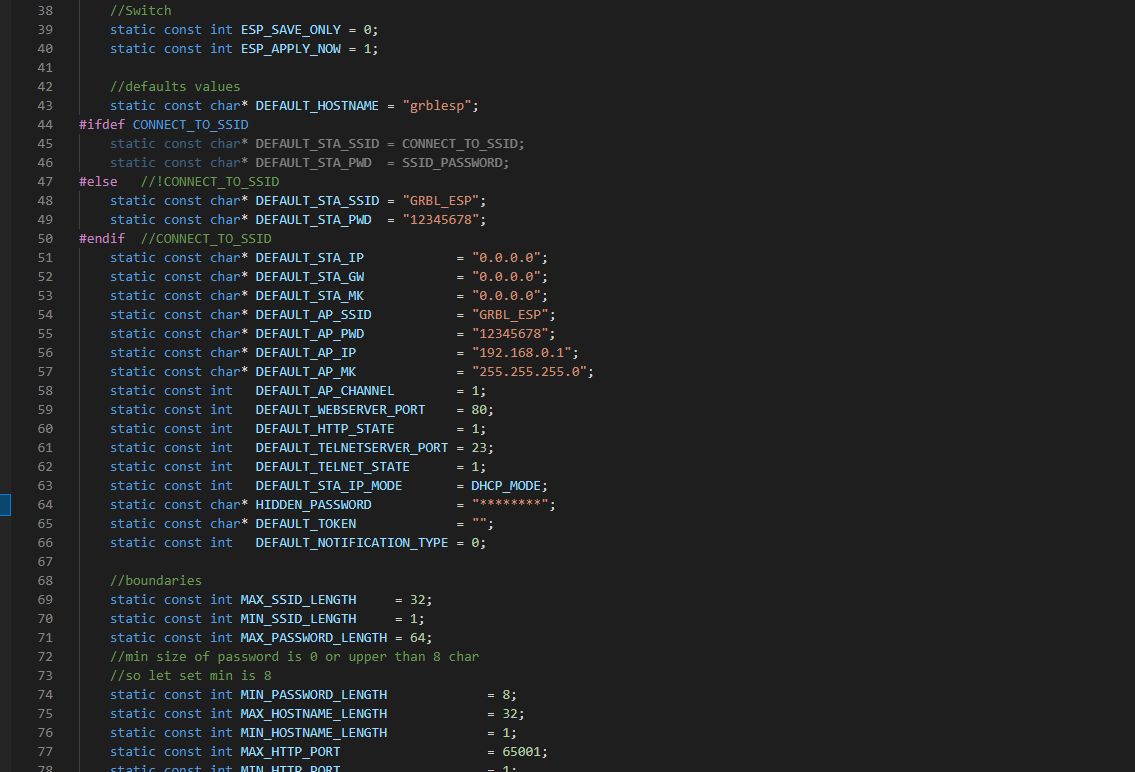Click the #endif //CONNECT_TO_SSID directive
The height and width of the screenshot is (772, 1135).
coord(101,238)
